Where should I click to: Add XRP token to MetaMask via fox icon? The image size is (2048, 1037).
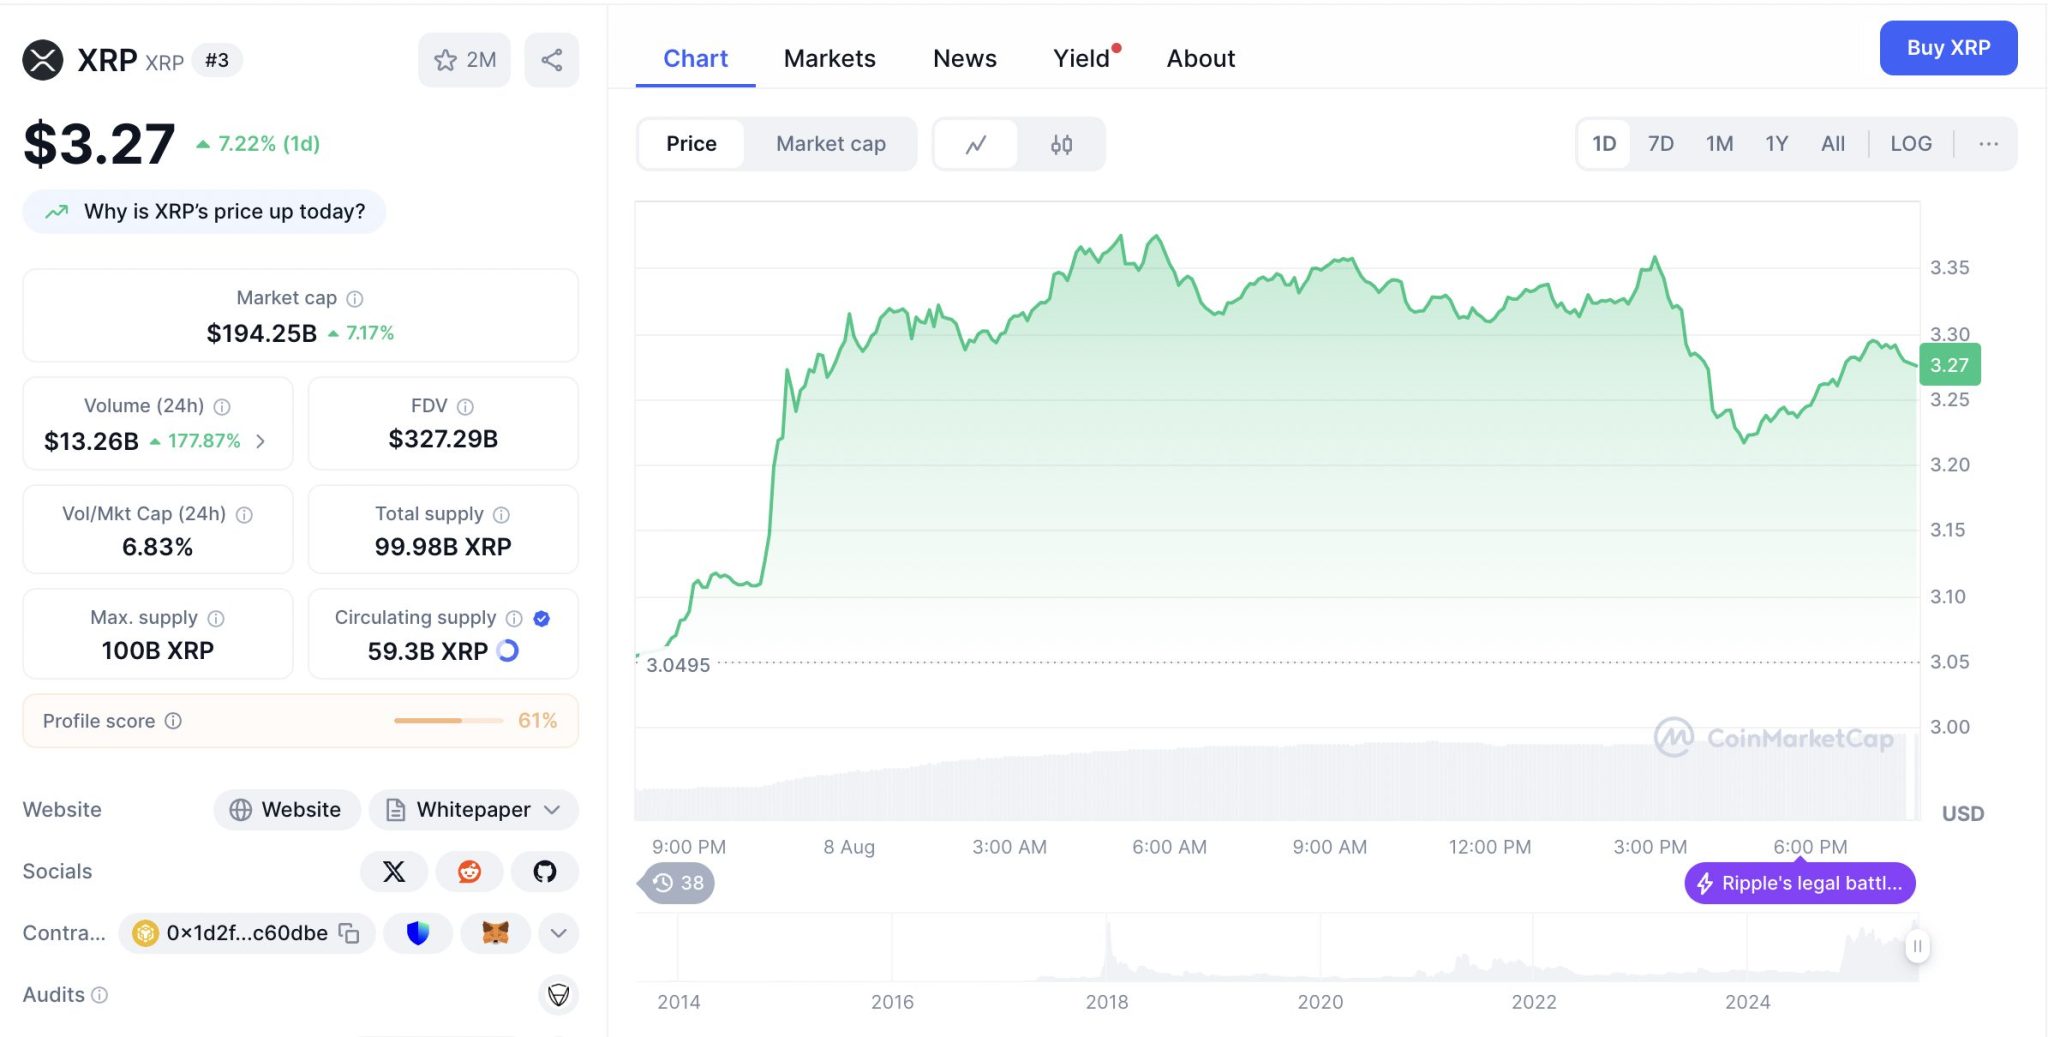pyautogui.click(x=495, y=932)
